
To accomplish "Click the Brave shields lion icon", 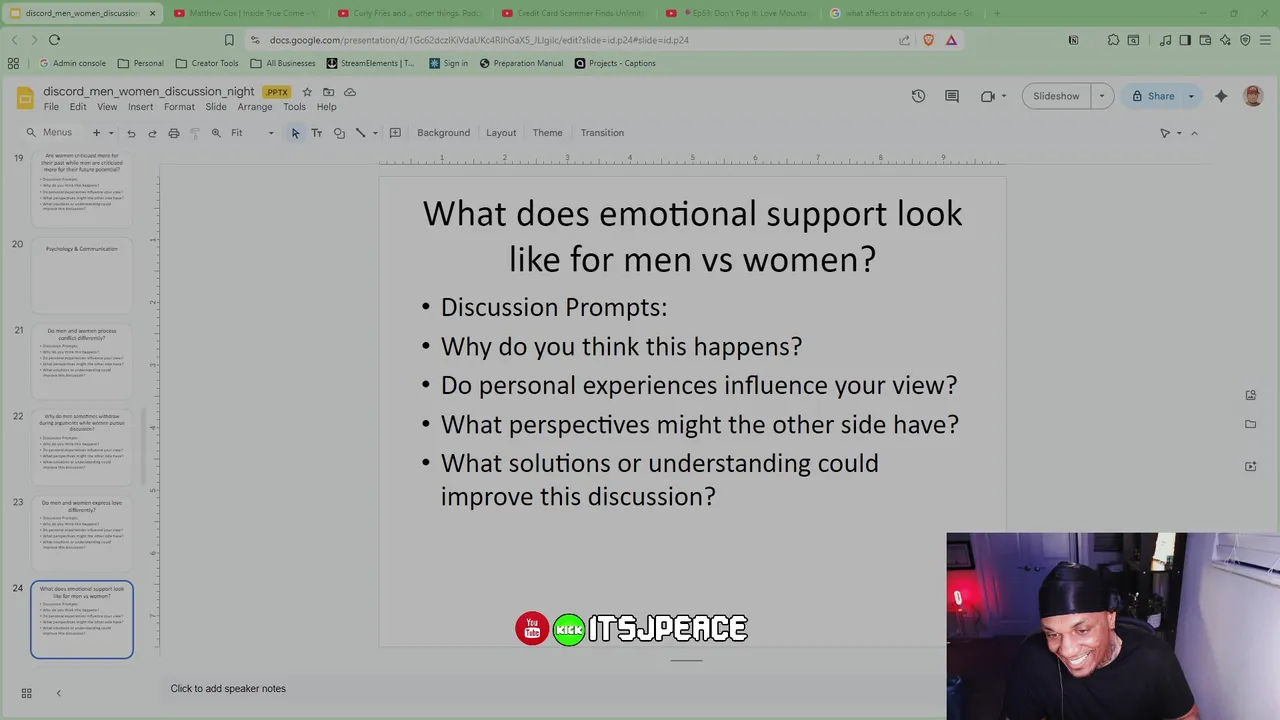I will (x=929, y=40).
